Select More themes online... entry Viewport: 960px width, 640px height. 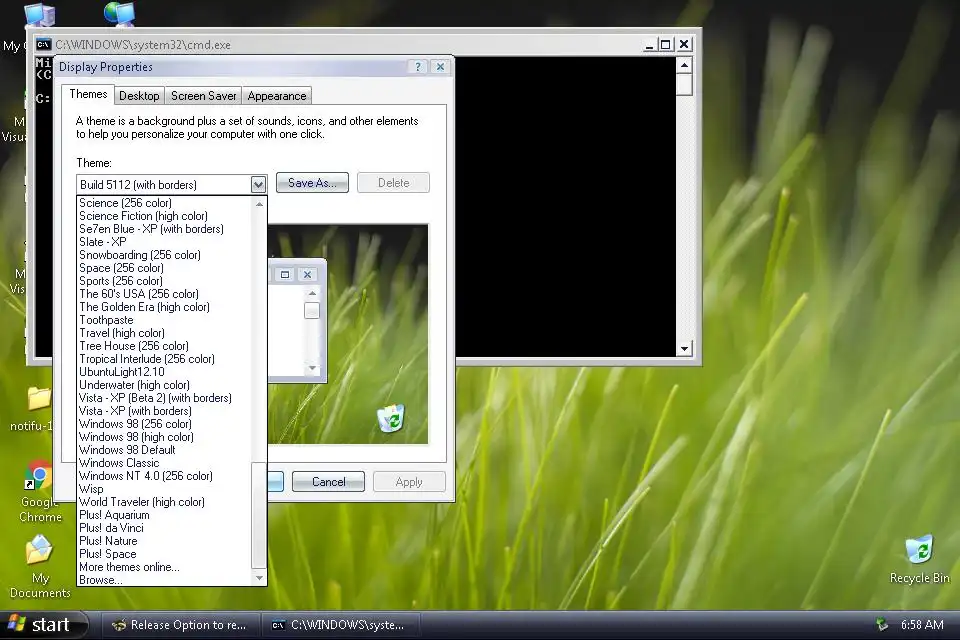(164, 567)
